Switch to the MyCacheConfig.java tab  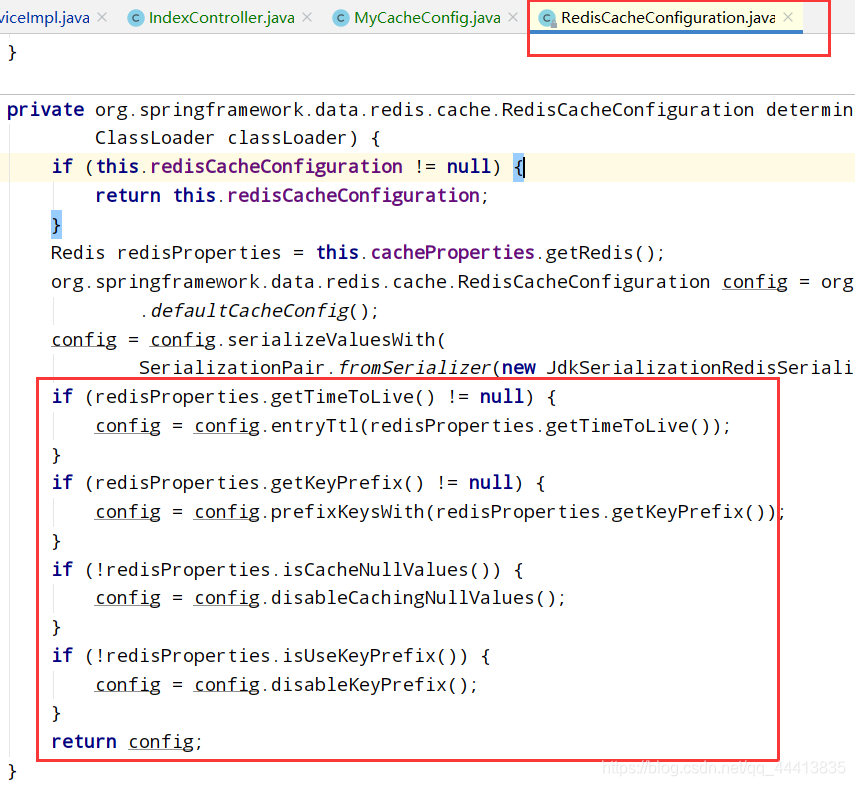pyautogui.click(x=427, y=18)
